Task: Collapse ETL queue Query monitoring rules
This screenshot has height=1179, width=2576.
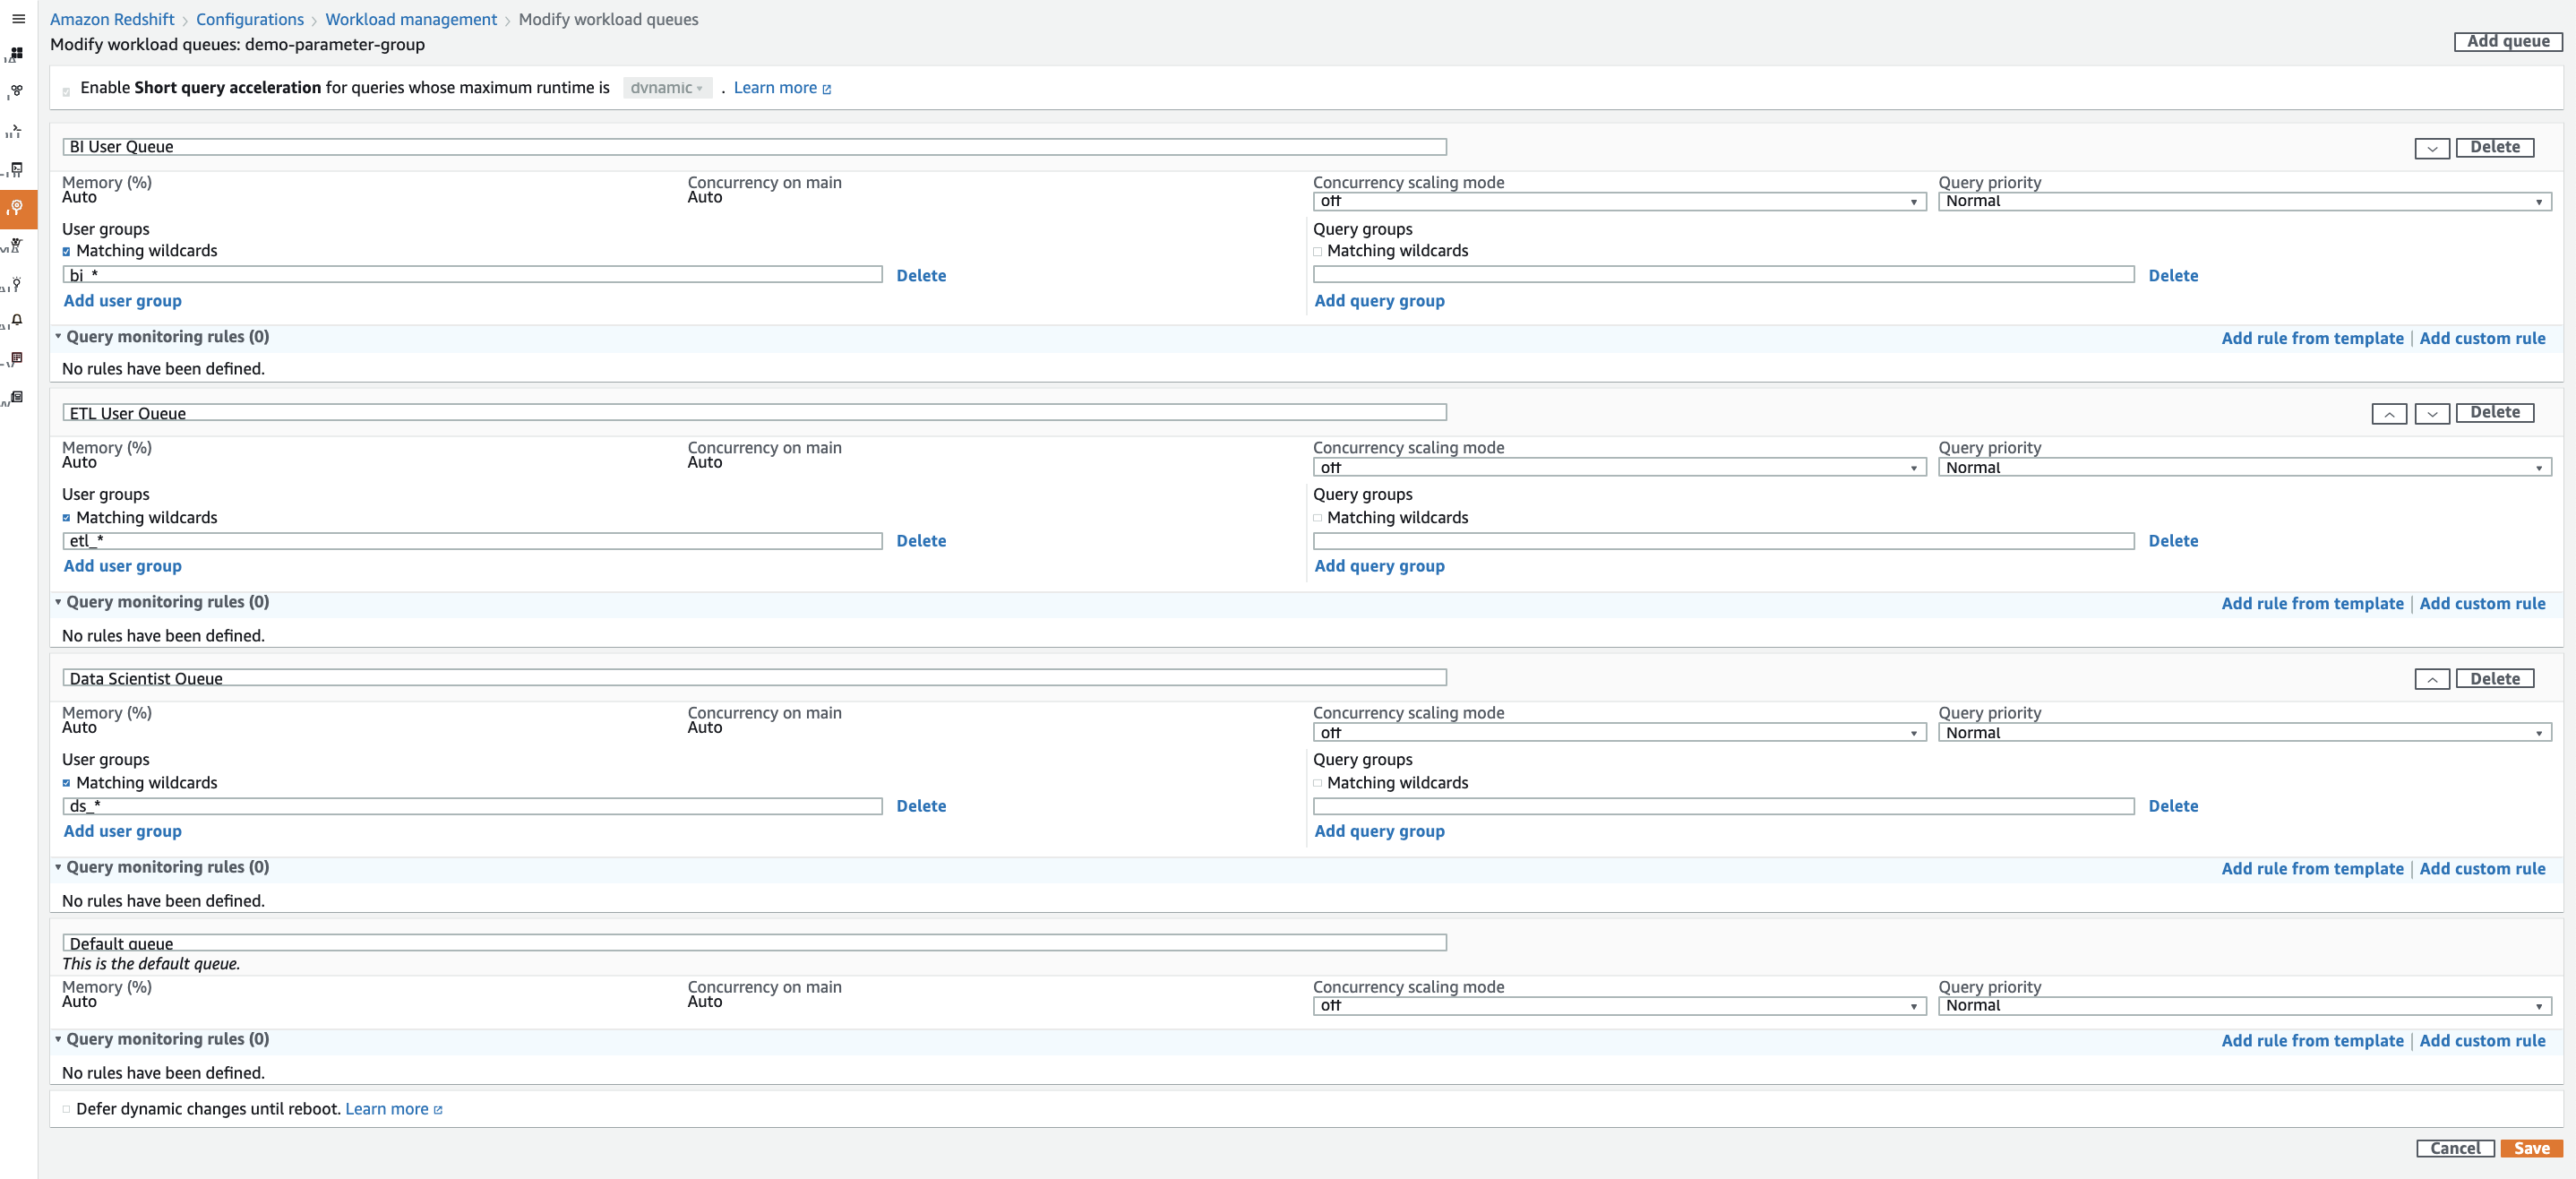Action: click(58, 602)
